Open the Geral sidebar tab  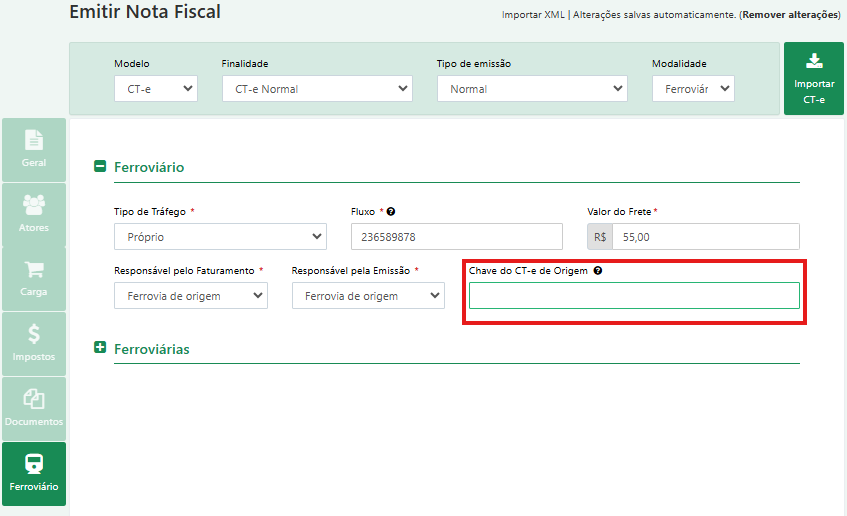click(x=34, y=150)
